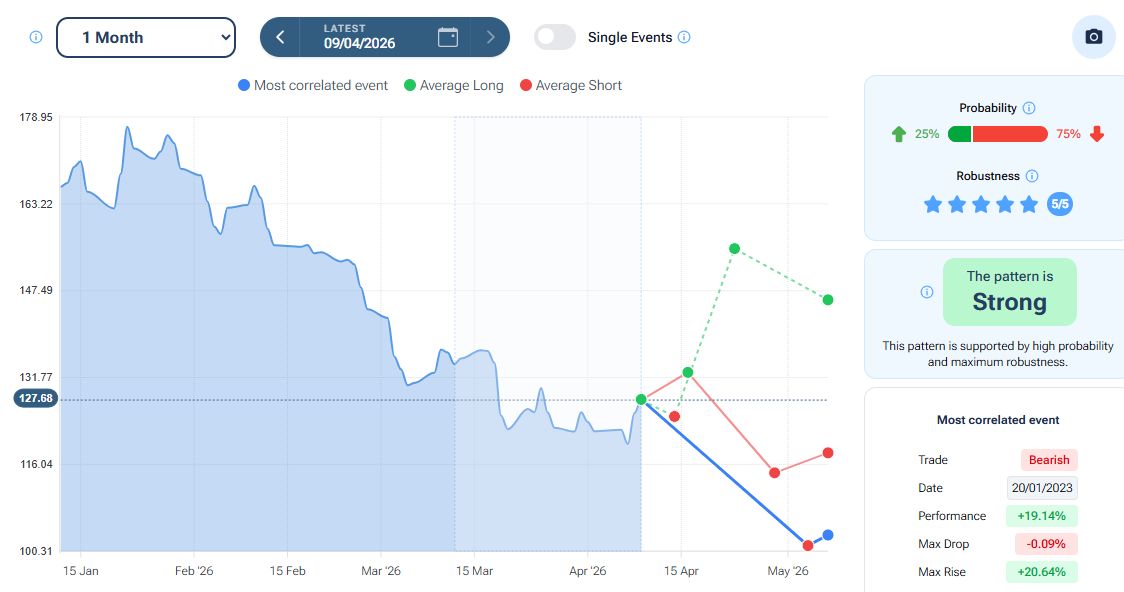Click the LATEST 09/04/2026 date field
Image resolution: width=1124 pixels, height=592 pixels.
click(x=359, y=37)
